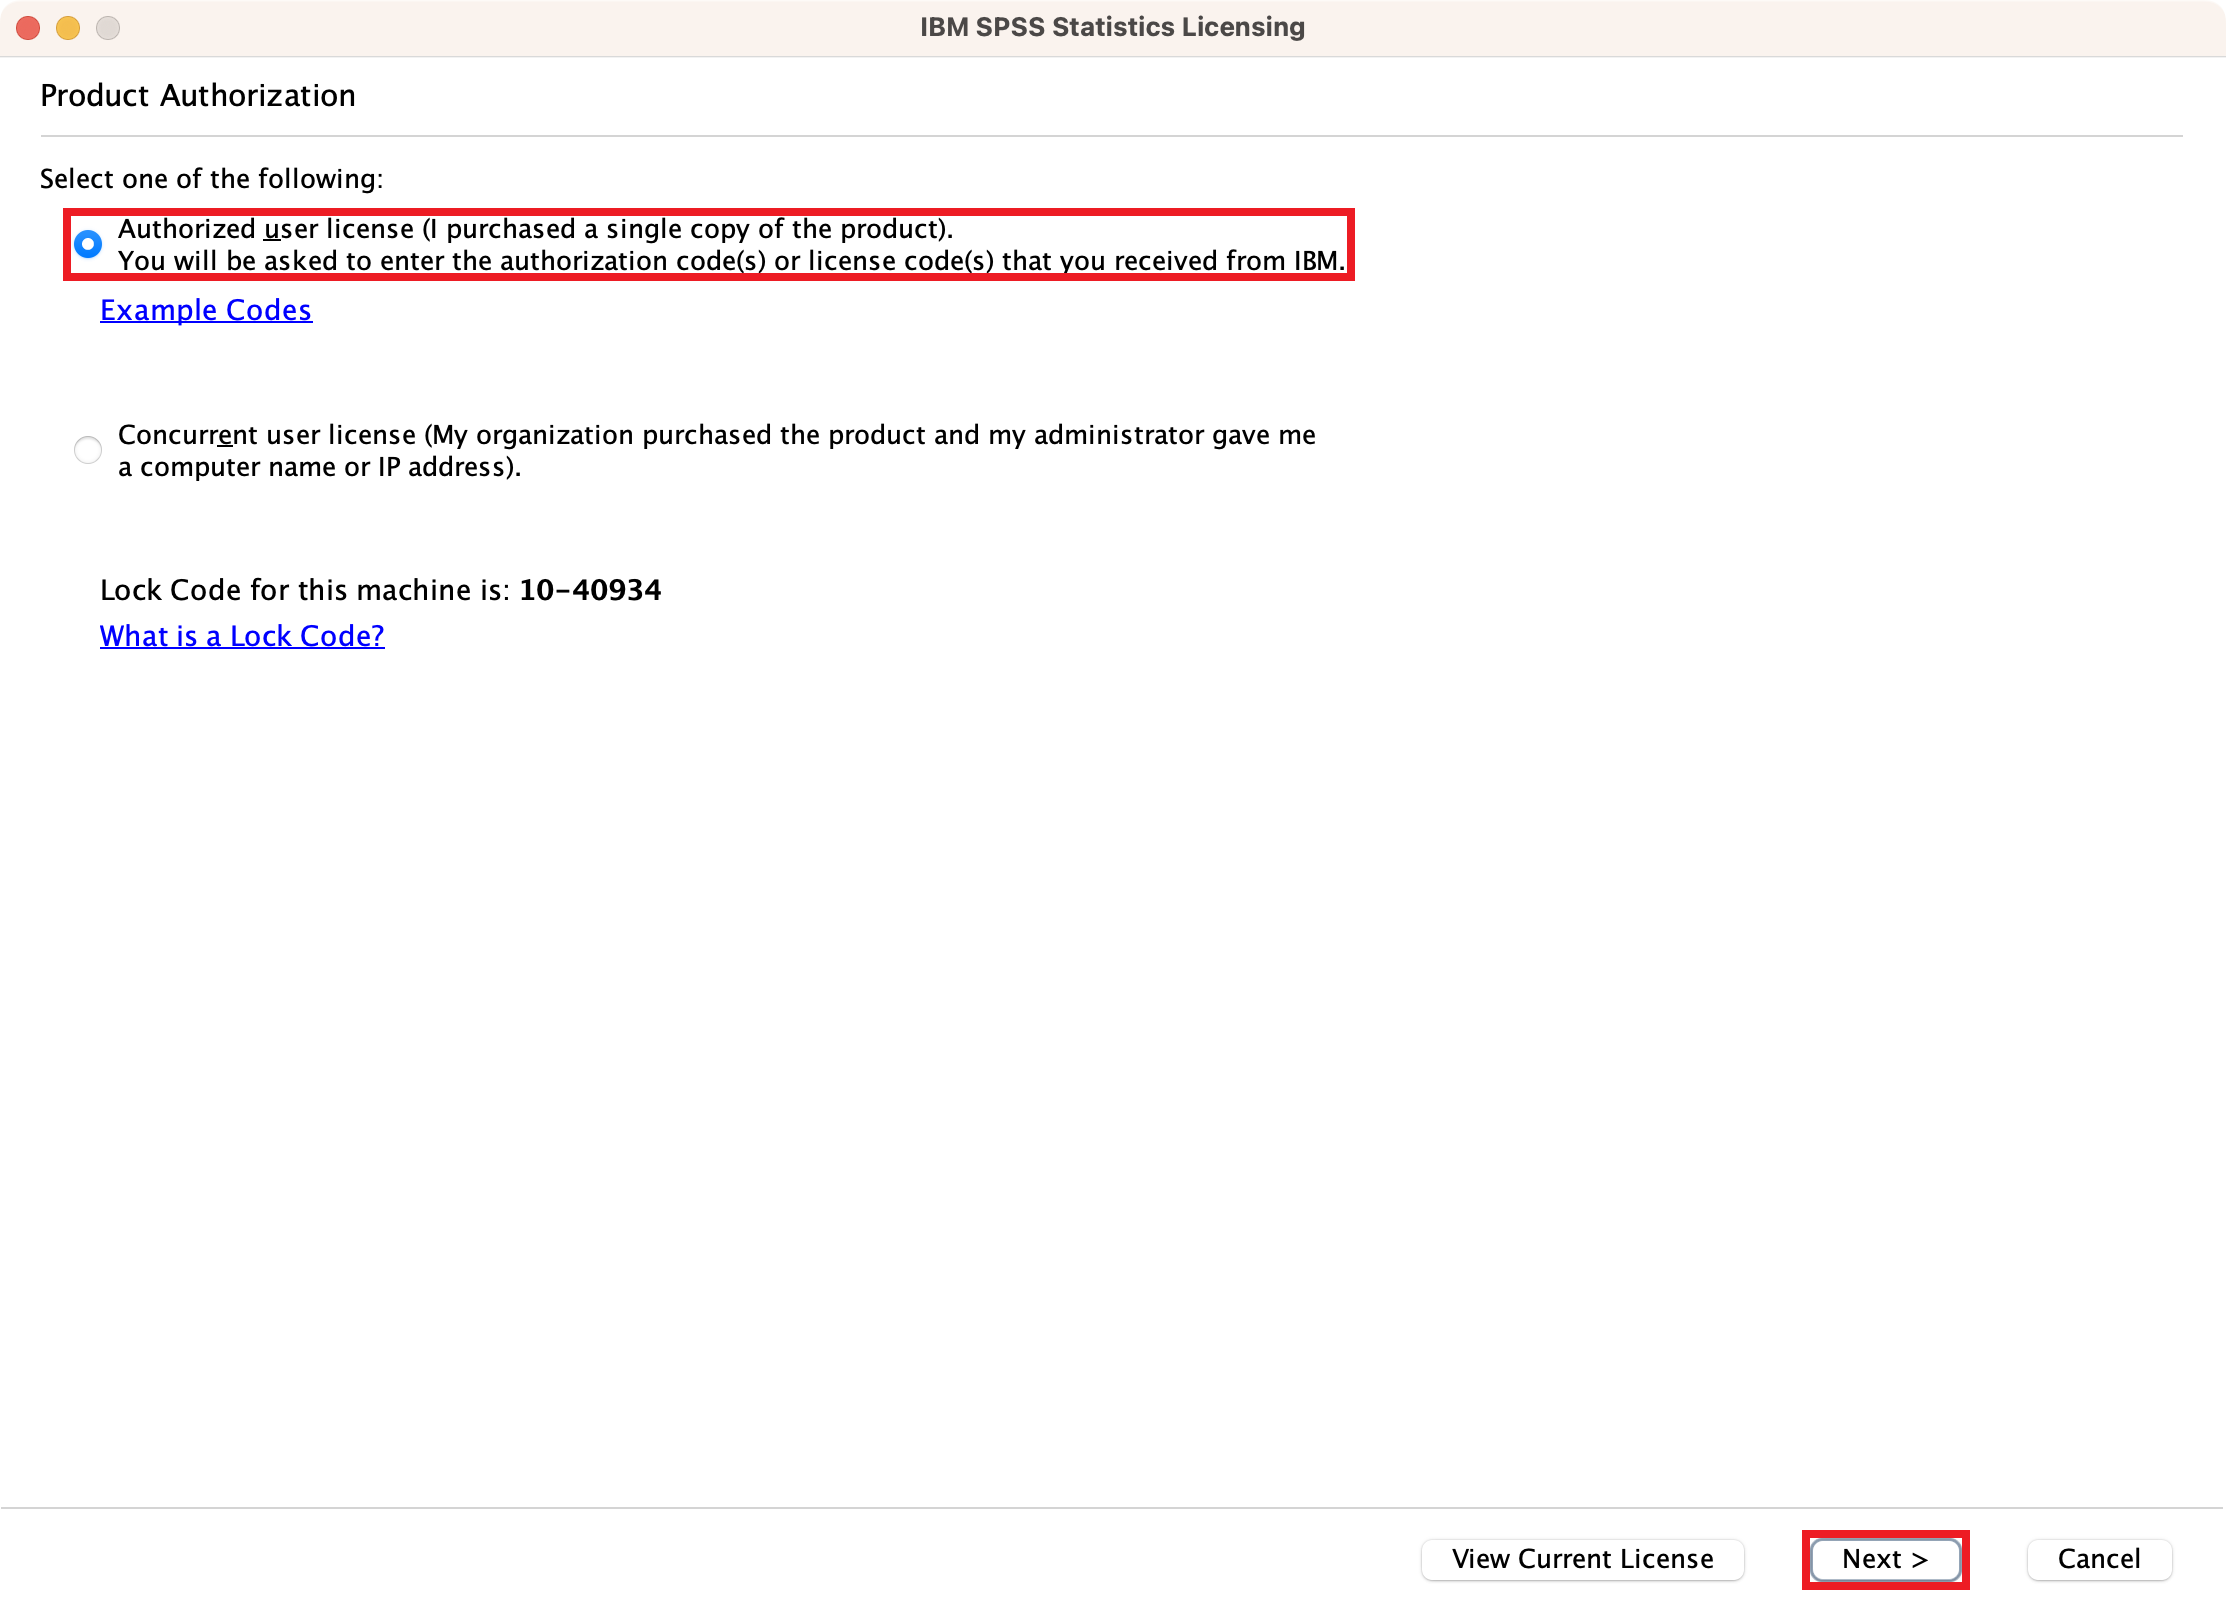Click the lock code value 10-40934

click(x=590, y=590)
